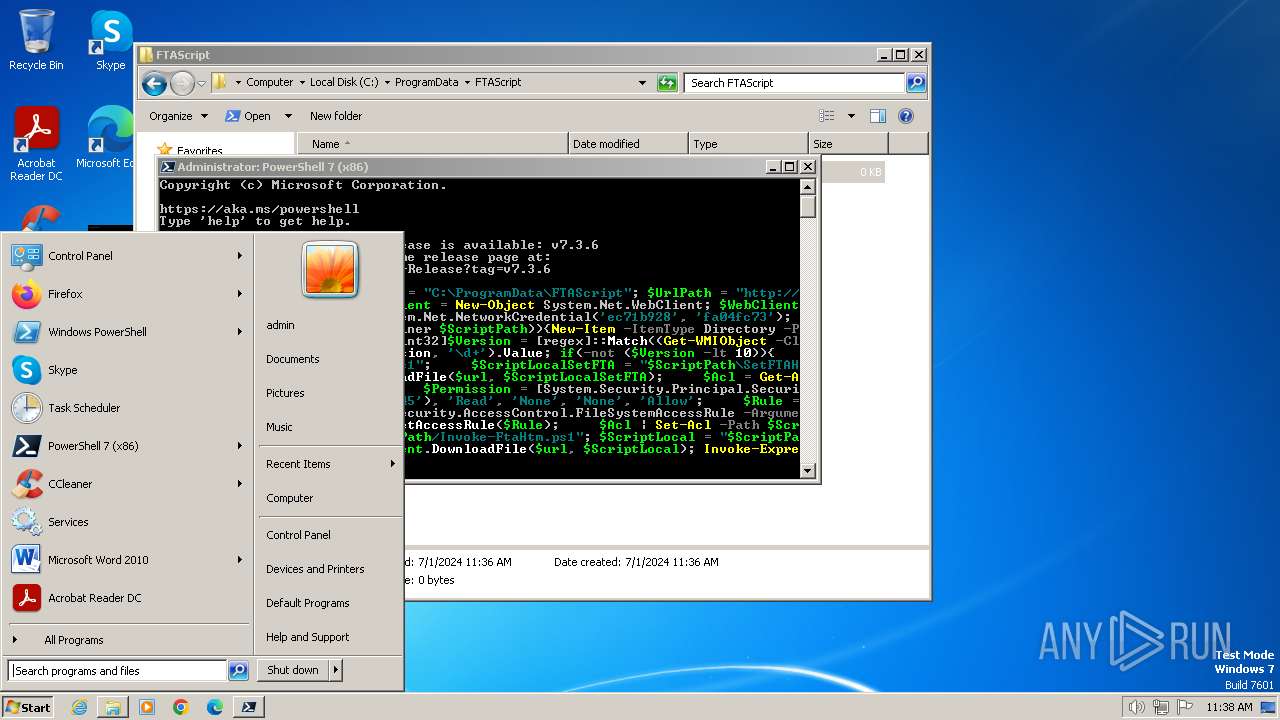Open Task Scheduler from Start menu

[x=127, y=408]
